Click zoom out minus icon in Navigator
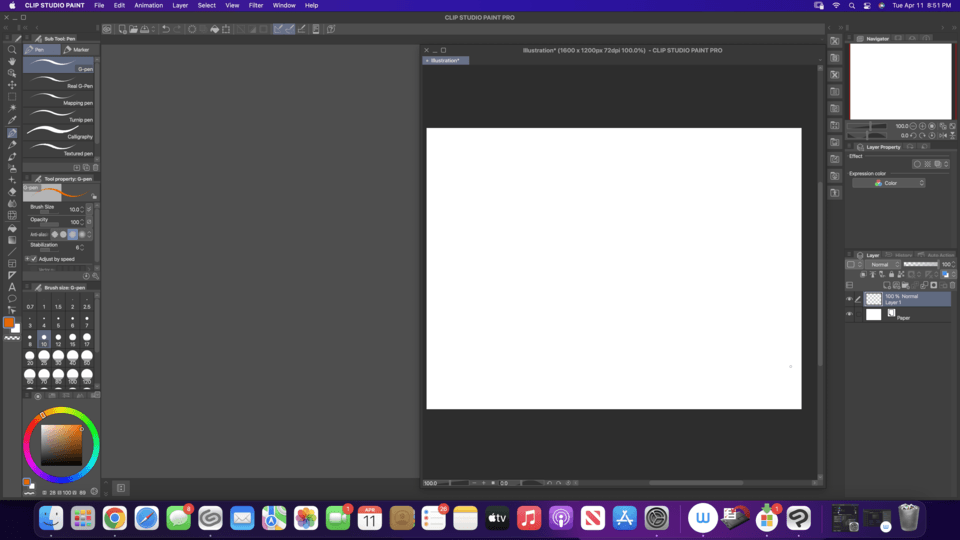 [x=913, y=126]
